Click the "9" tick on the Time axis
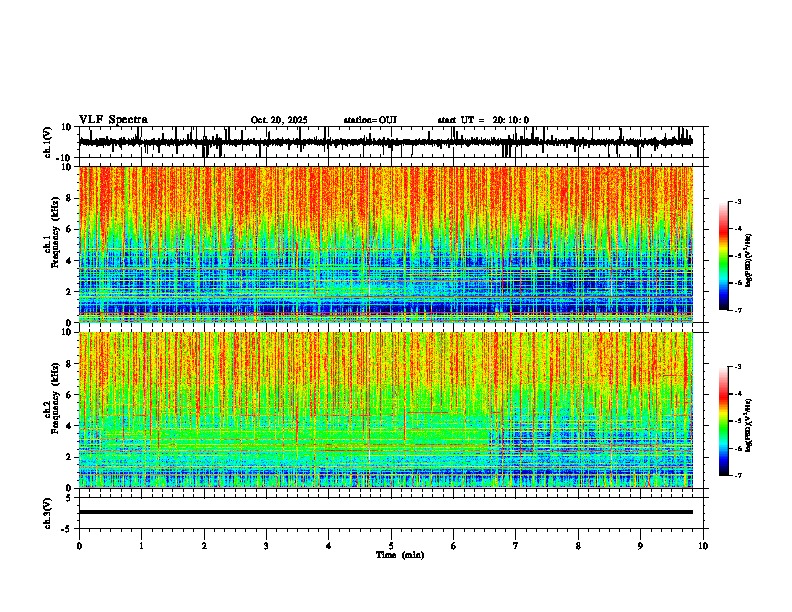The height and width of the screenshot is (612, 792). (640, 546)
